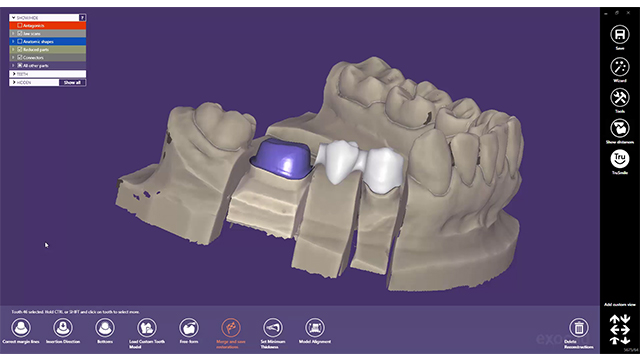Viewport: 640px width, 360px height.
Task: Toggle the Anatomic shapes checkbox
Action: click(20, 42)
